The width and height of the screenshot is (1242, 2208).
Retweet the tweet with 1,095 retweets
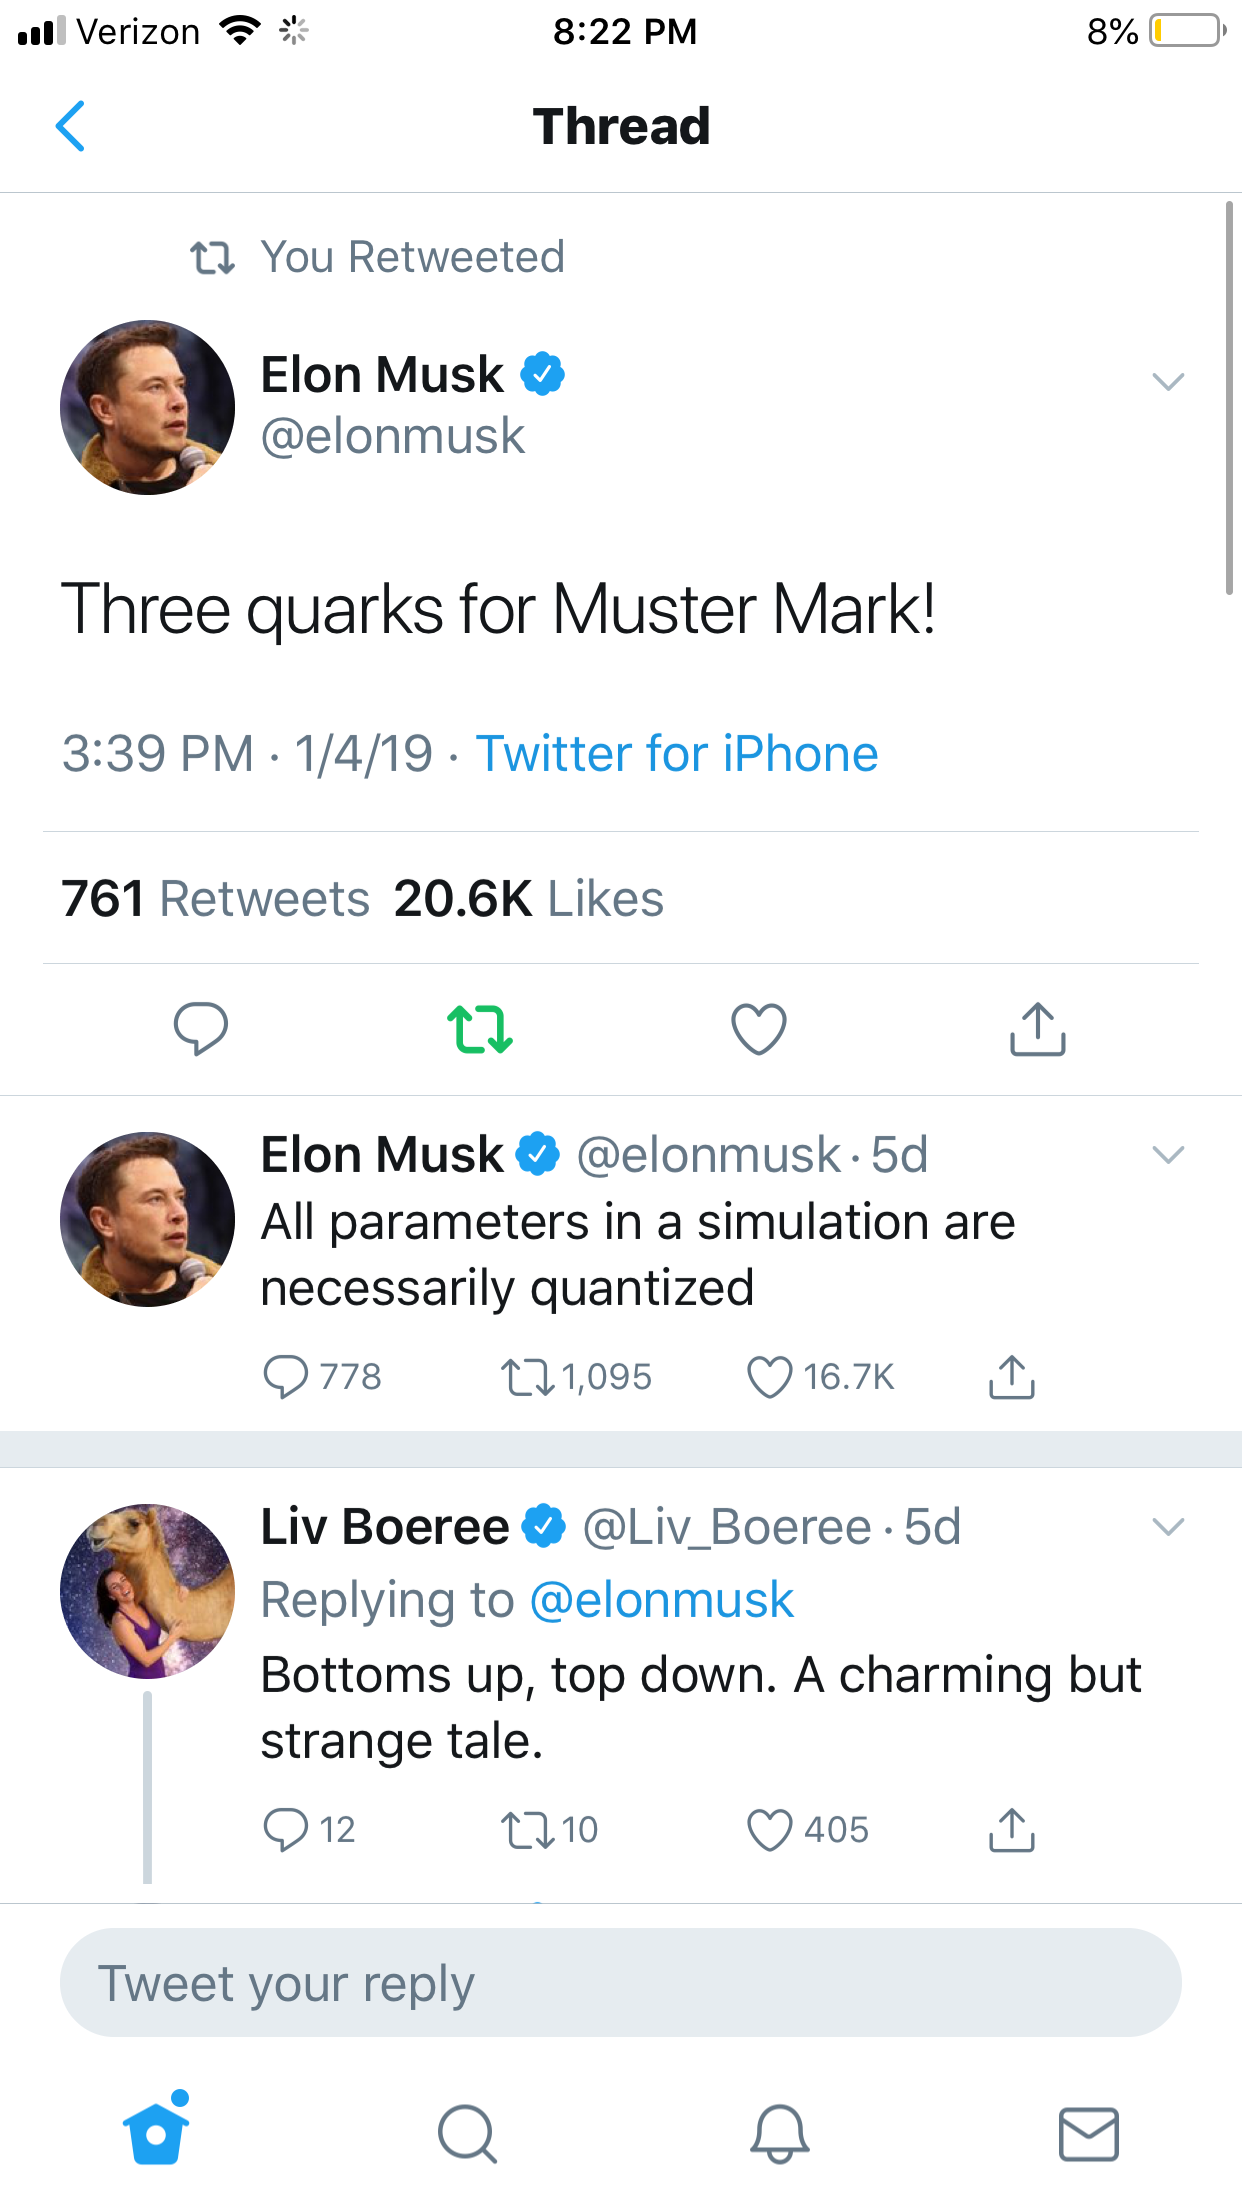527,1377
